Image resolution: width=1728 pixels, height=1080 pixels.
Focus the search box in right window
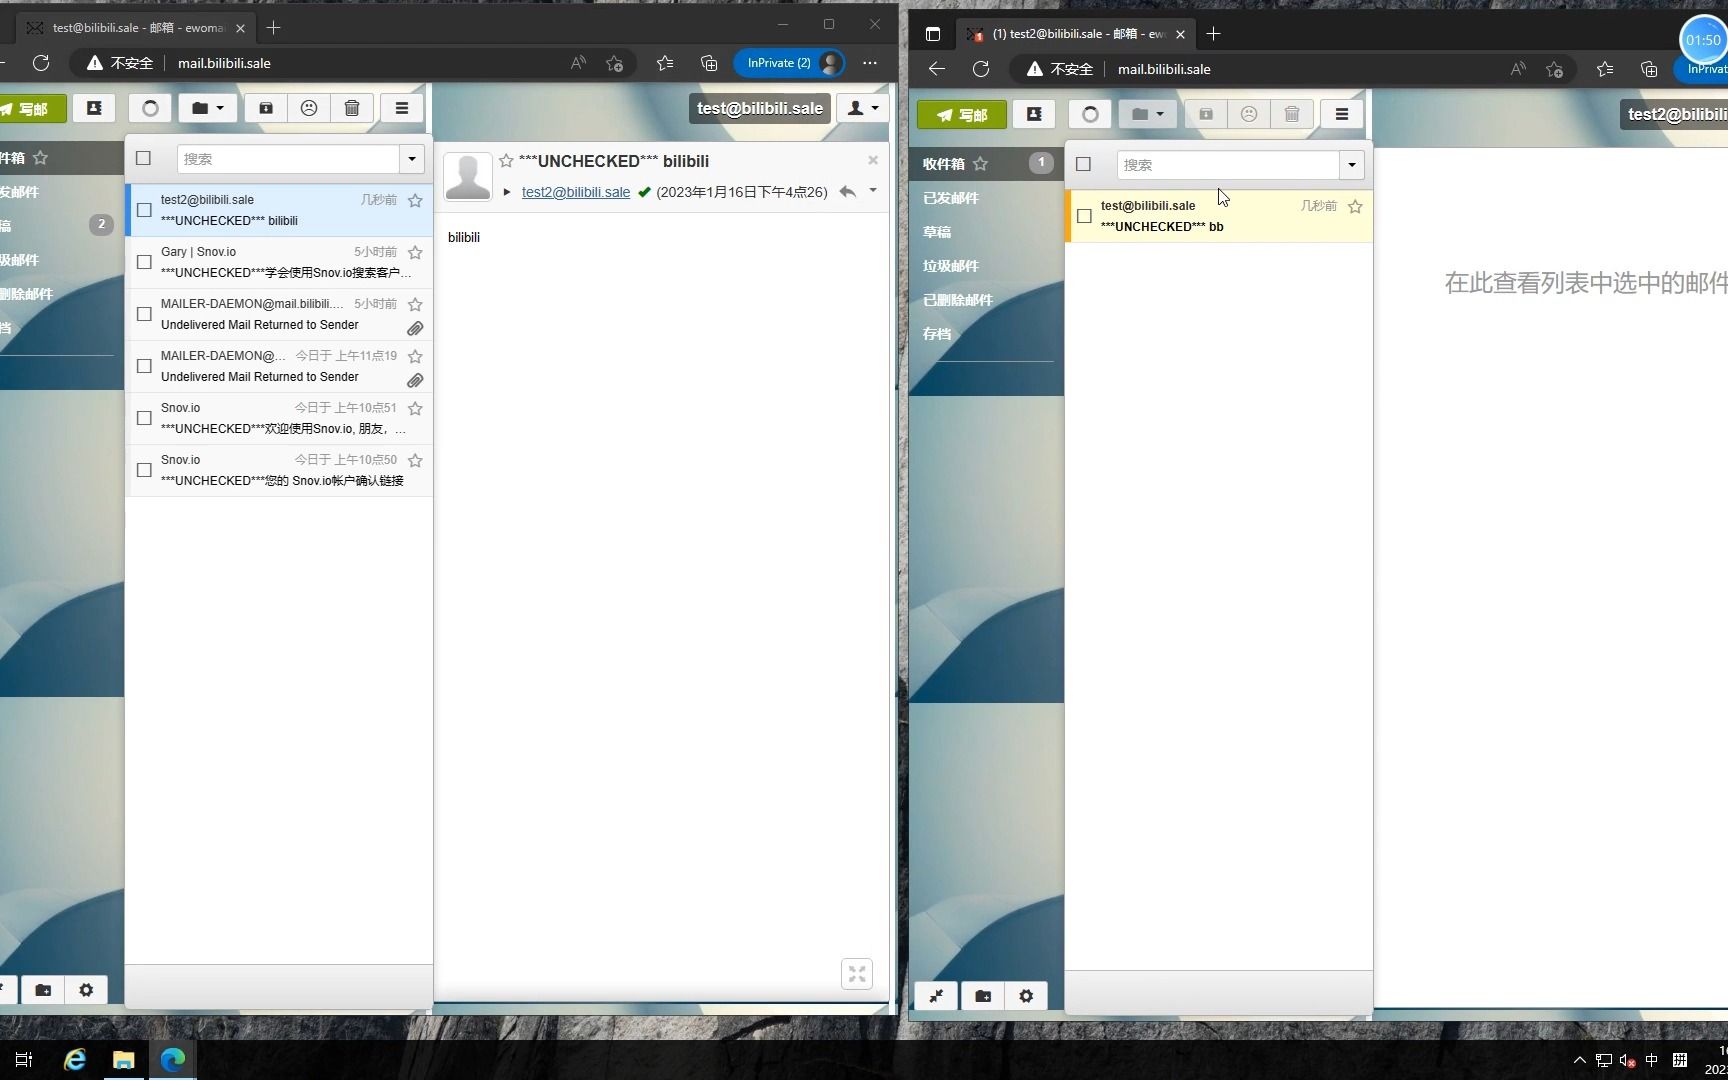pos(1229,165)
